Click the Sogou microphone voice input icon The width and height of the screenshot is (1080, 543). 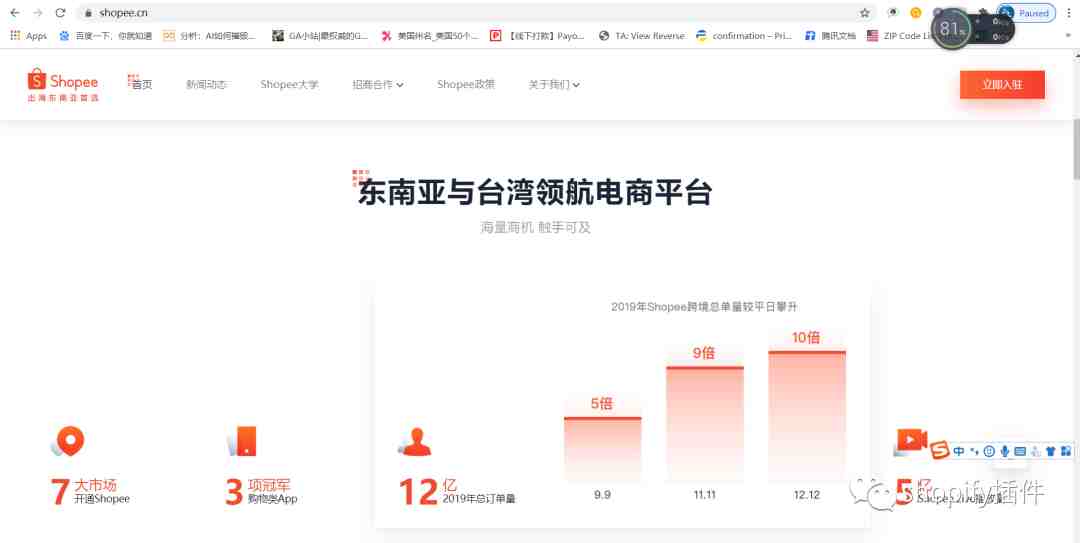(x=1004, y=451)
